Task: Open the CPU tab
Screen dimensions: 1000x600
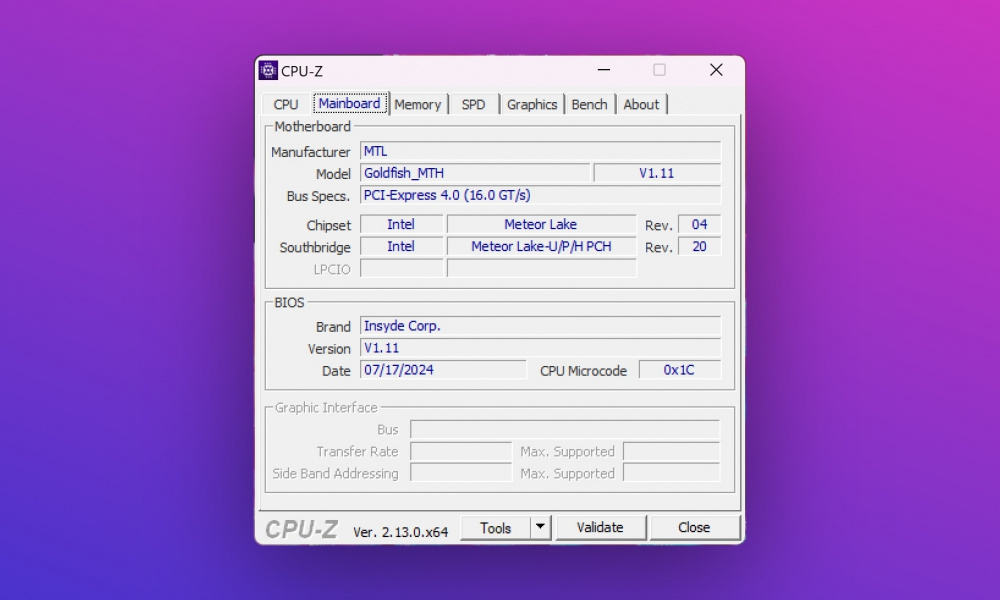Action: [x=286, y=104]
